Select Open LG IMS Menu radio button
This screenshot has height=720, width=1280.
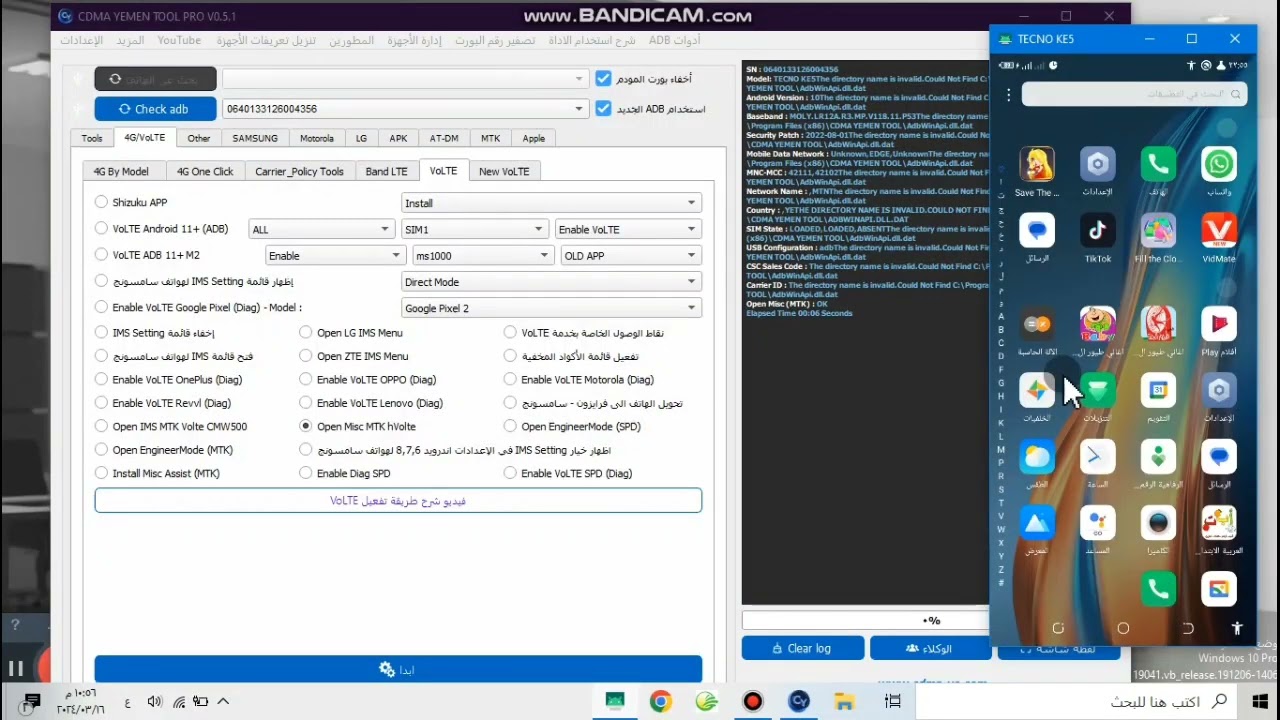pos(306,332)
